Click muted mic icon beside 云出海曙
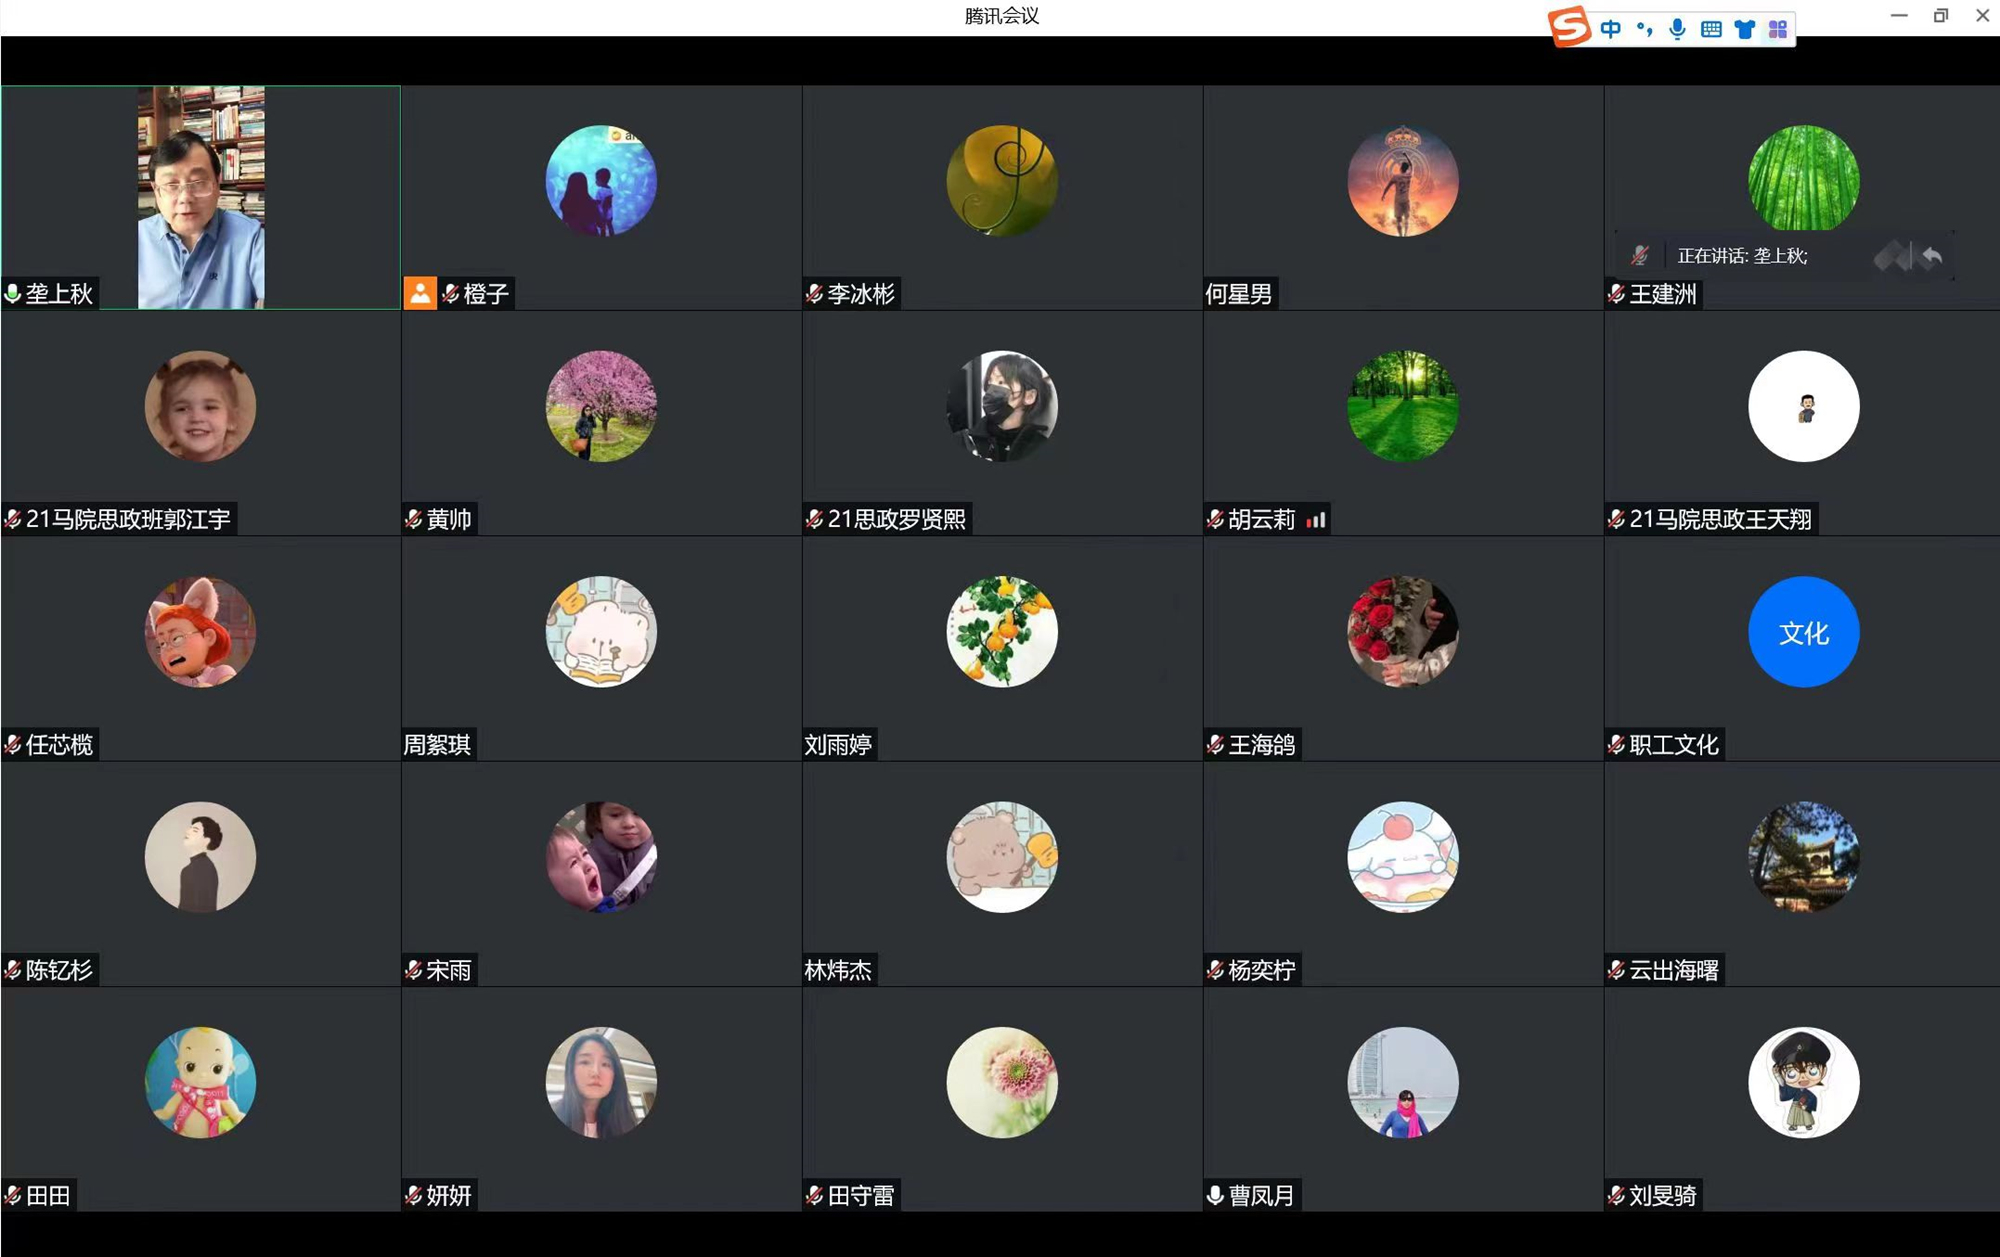The image size is (2000, 1257). tap(1616, 970)
